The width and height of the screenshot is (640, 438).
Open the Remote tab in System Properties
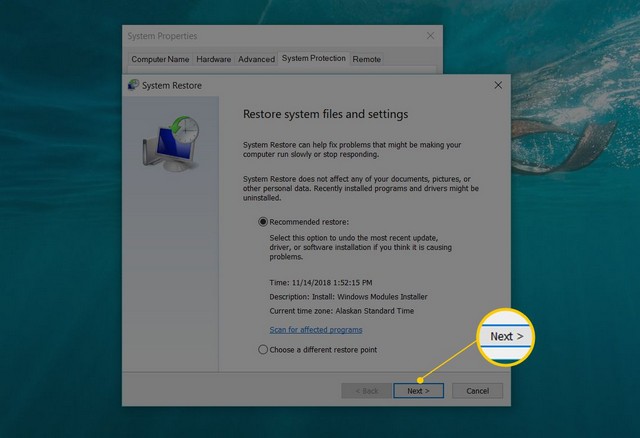pyautogui.click(x=367, y=59)
